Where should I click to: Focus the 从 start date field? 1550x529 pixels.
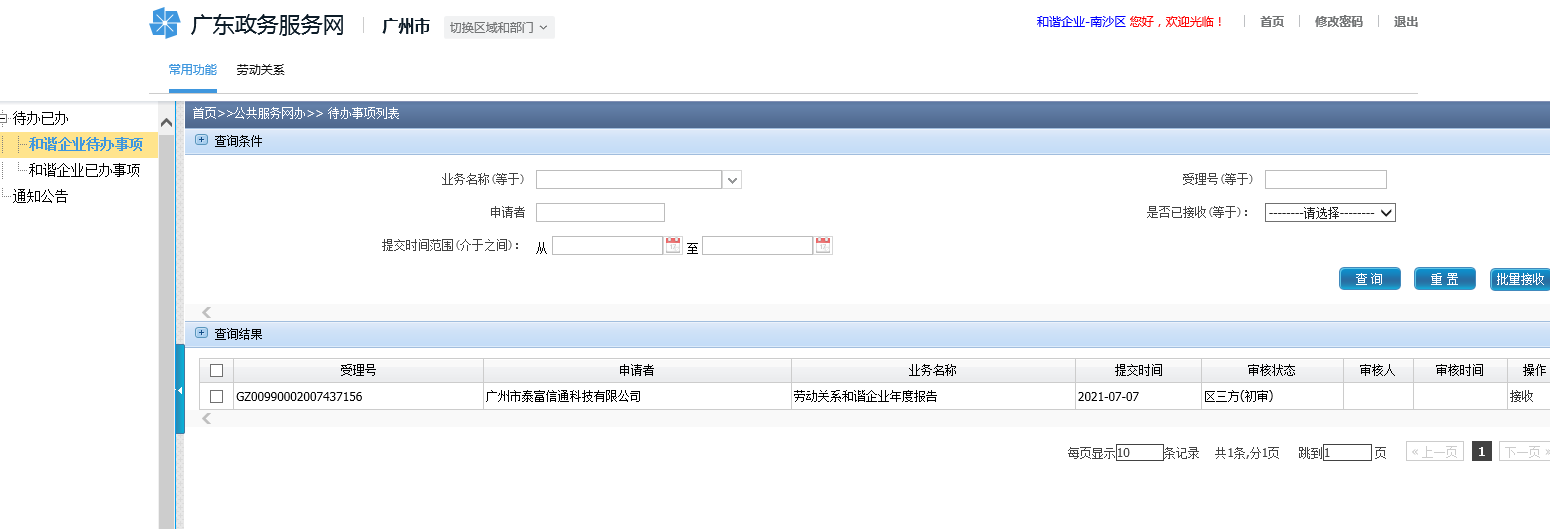pos(608,246)
